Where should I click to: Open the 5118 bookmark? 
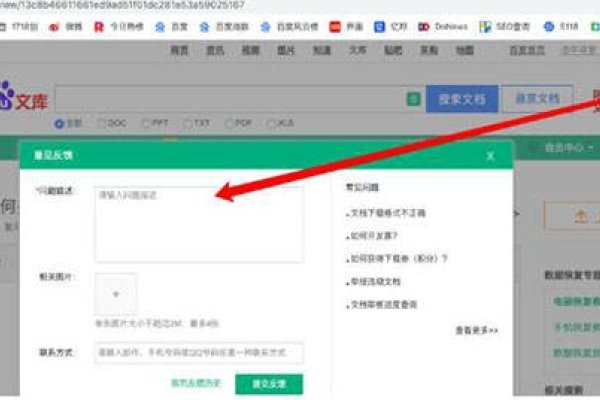point(560,27)
